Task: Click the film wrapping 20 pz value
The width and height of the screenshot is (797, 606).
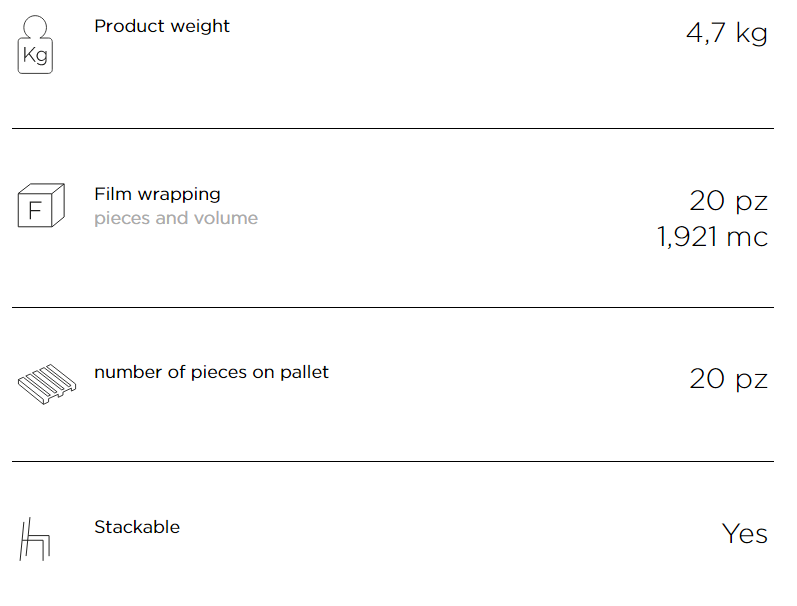Action: [x=728, y=201]
